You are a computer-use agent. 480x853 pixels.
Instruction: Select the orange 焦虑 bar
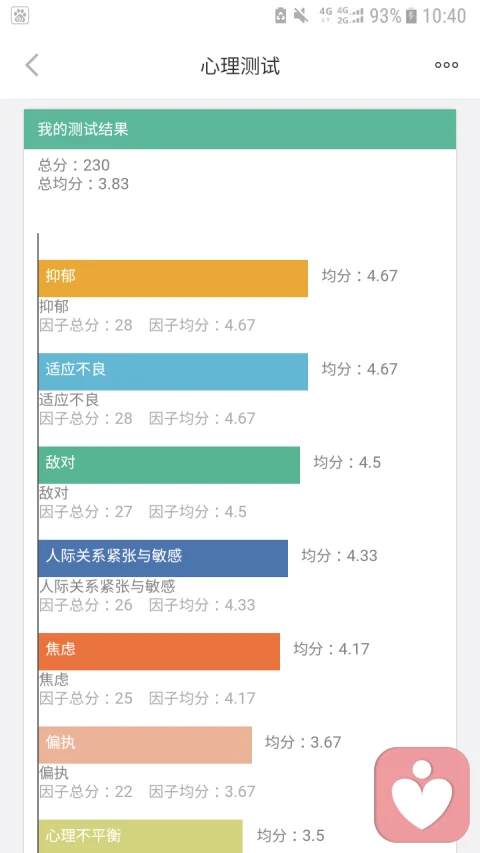[159, 651]
